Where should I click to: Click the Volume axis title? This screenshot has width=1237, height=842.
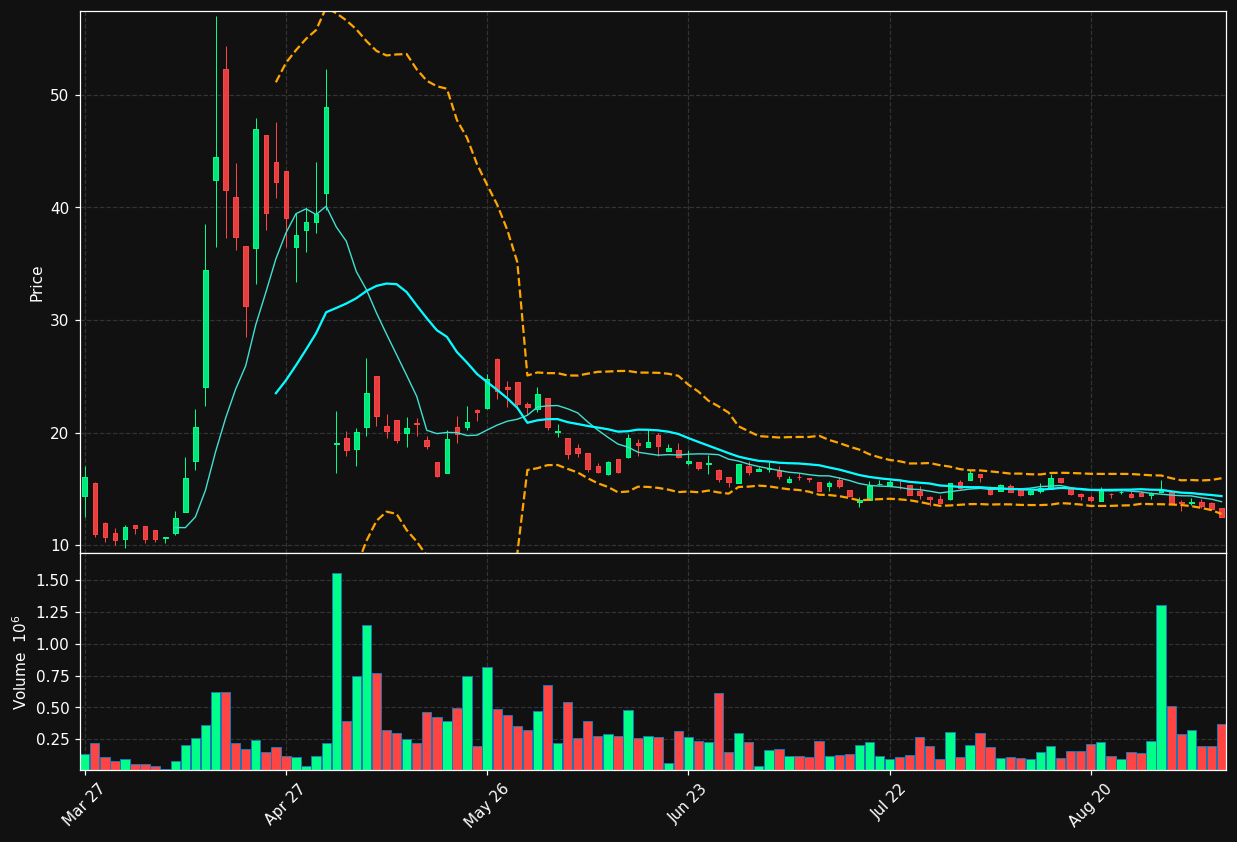(x=20, y=662)
